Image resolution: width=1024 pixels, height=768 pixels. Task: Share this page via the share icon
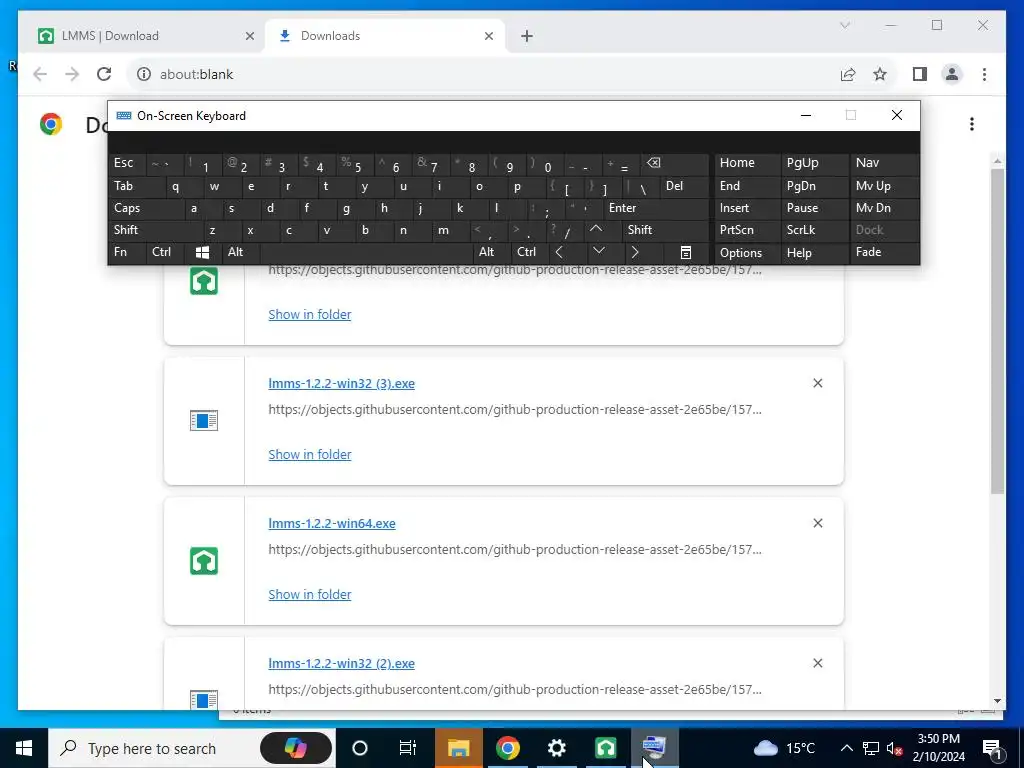(848, 74)
